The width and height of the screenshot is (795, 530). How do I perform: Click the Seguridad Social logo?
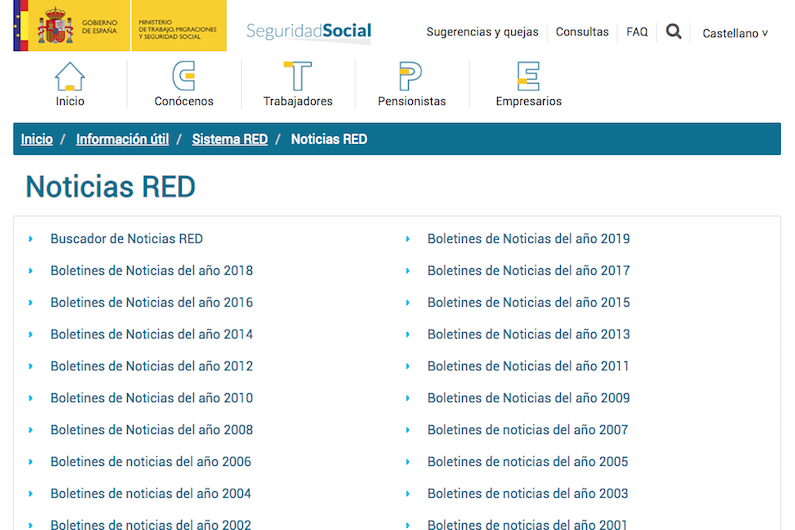308,31
